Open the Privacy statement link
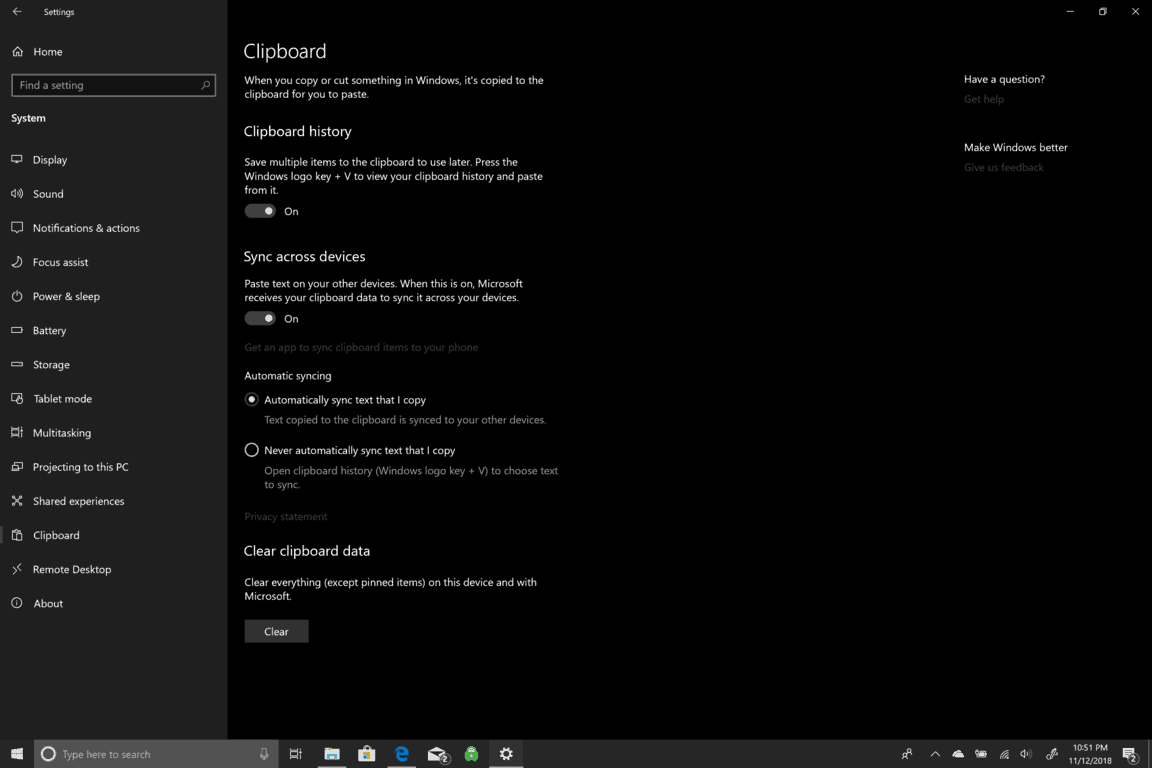Image resolution: width=1152 pixels, height=768 pixels. click(x=286, y=517)
